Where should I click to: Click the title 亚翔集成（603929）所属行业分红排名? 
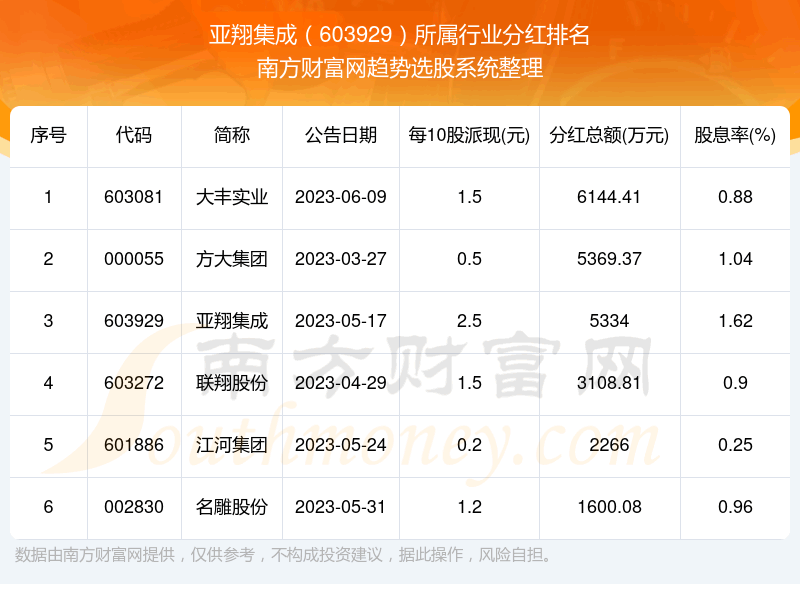coord(400,36)
